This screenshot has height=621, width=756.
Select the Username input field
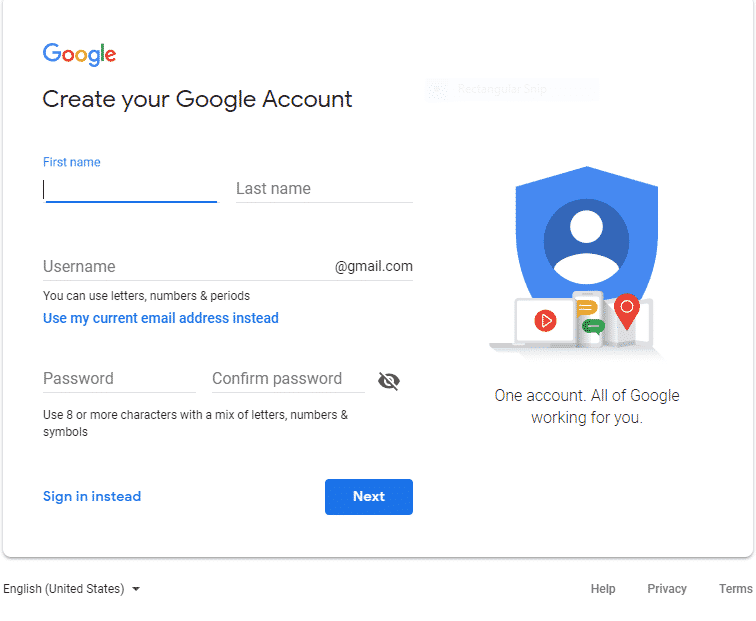pos(185,267)
